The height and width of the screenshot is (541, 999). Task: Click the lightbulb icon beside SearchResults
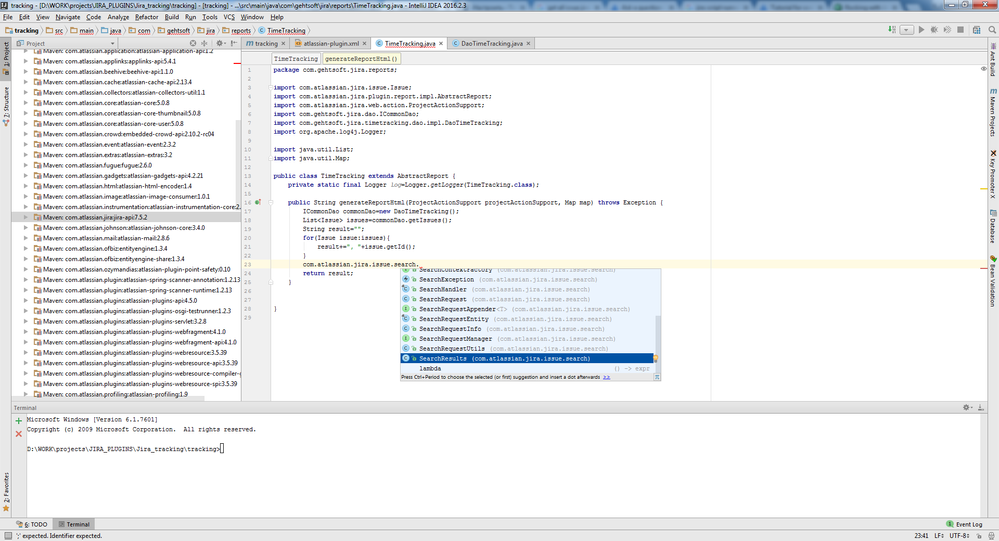click(x=655, y=359)
